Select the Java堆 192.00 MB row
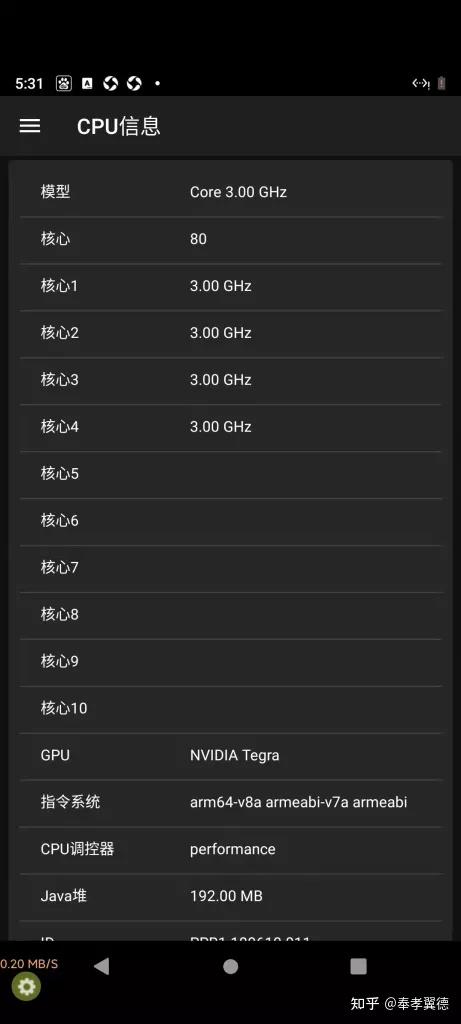The height and width of the screenshot is (1024, 461). pyautogui.click(x=230, y=897)
